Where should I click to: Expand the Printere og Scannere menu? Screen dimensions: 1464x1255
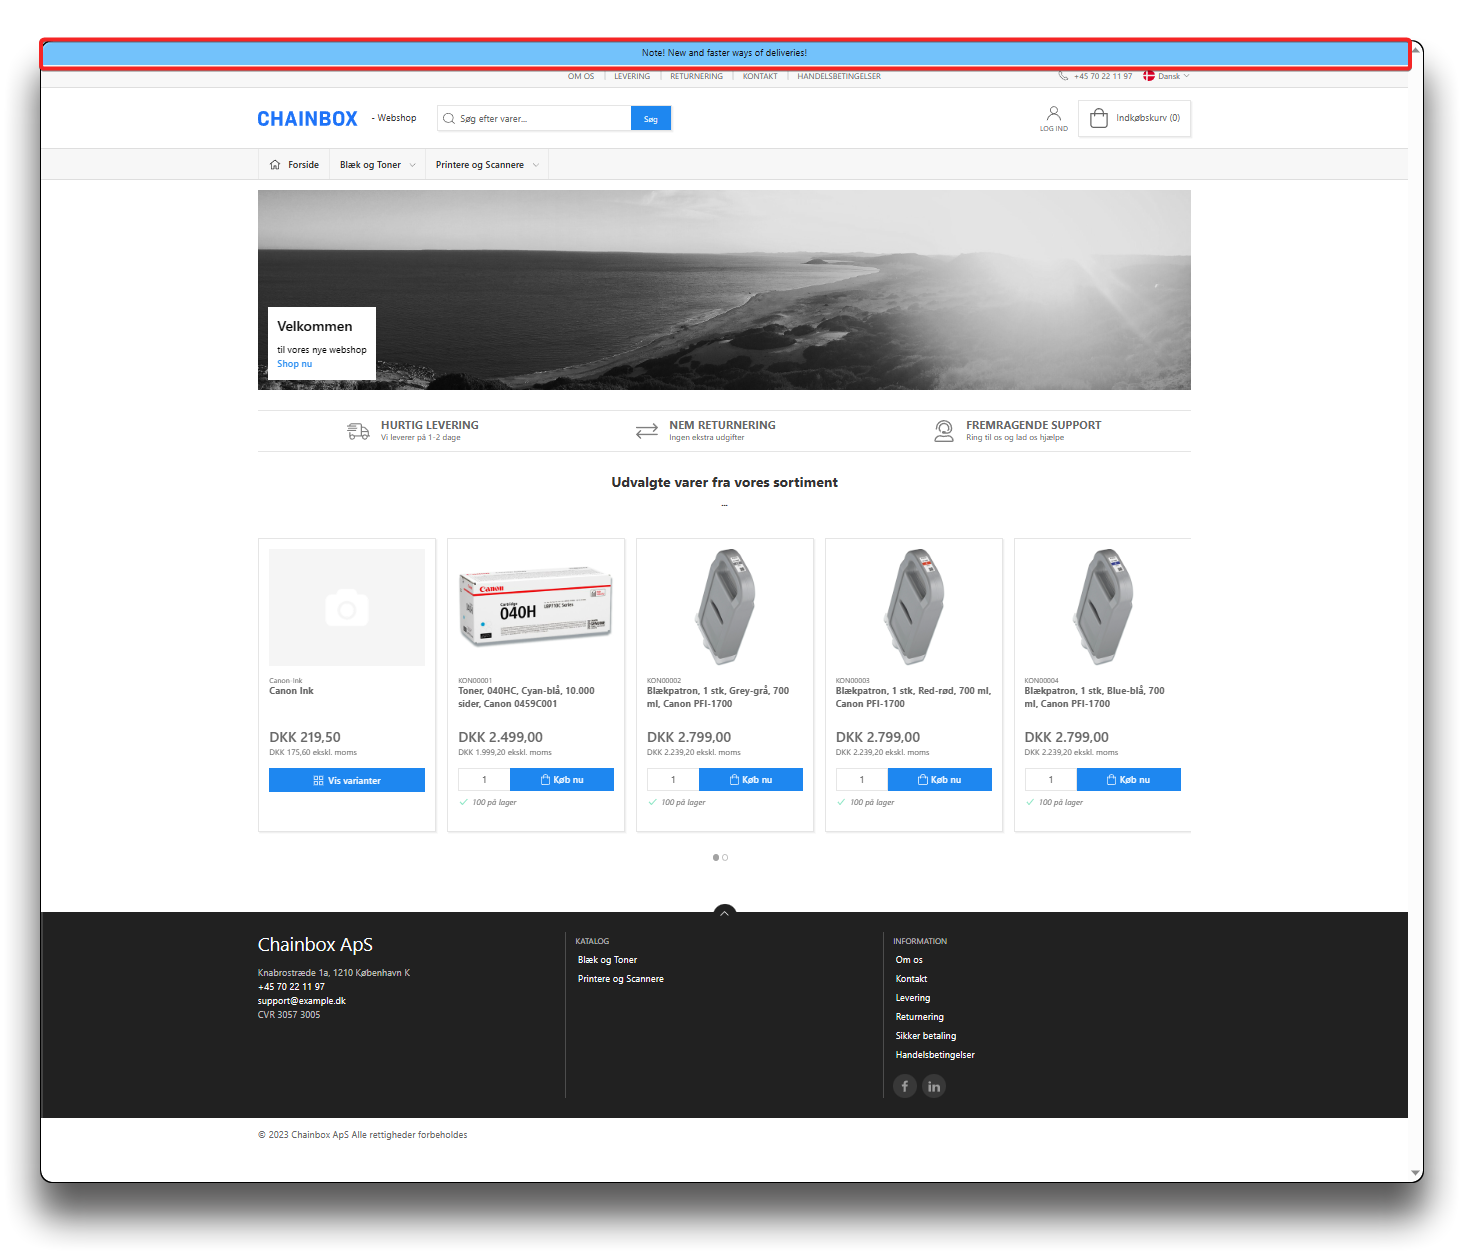tap(487, 165)
